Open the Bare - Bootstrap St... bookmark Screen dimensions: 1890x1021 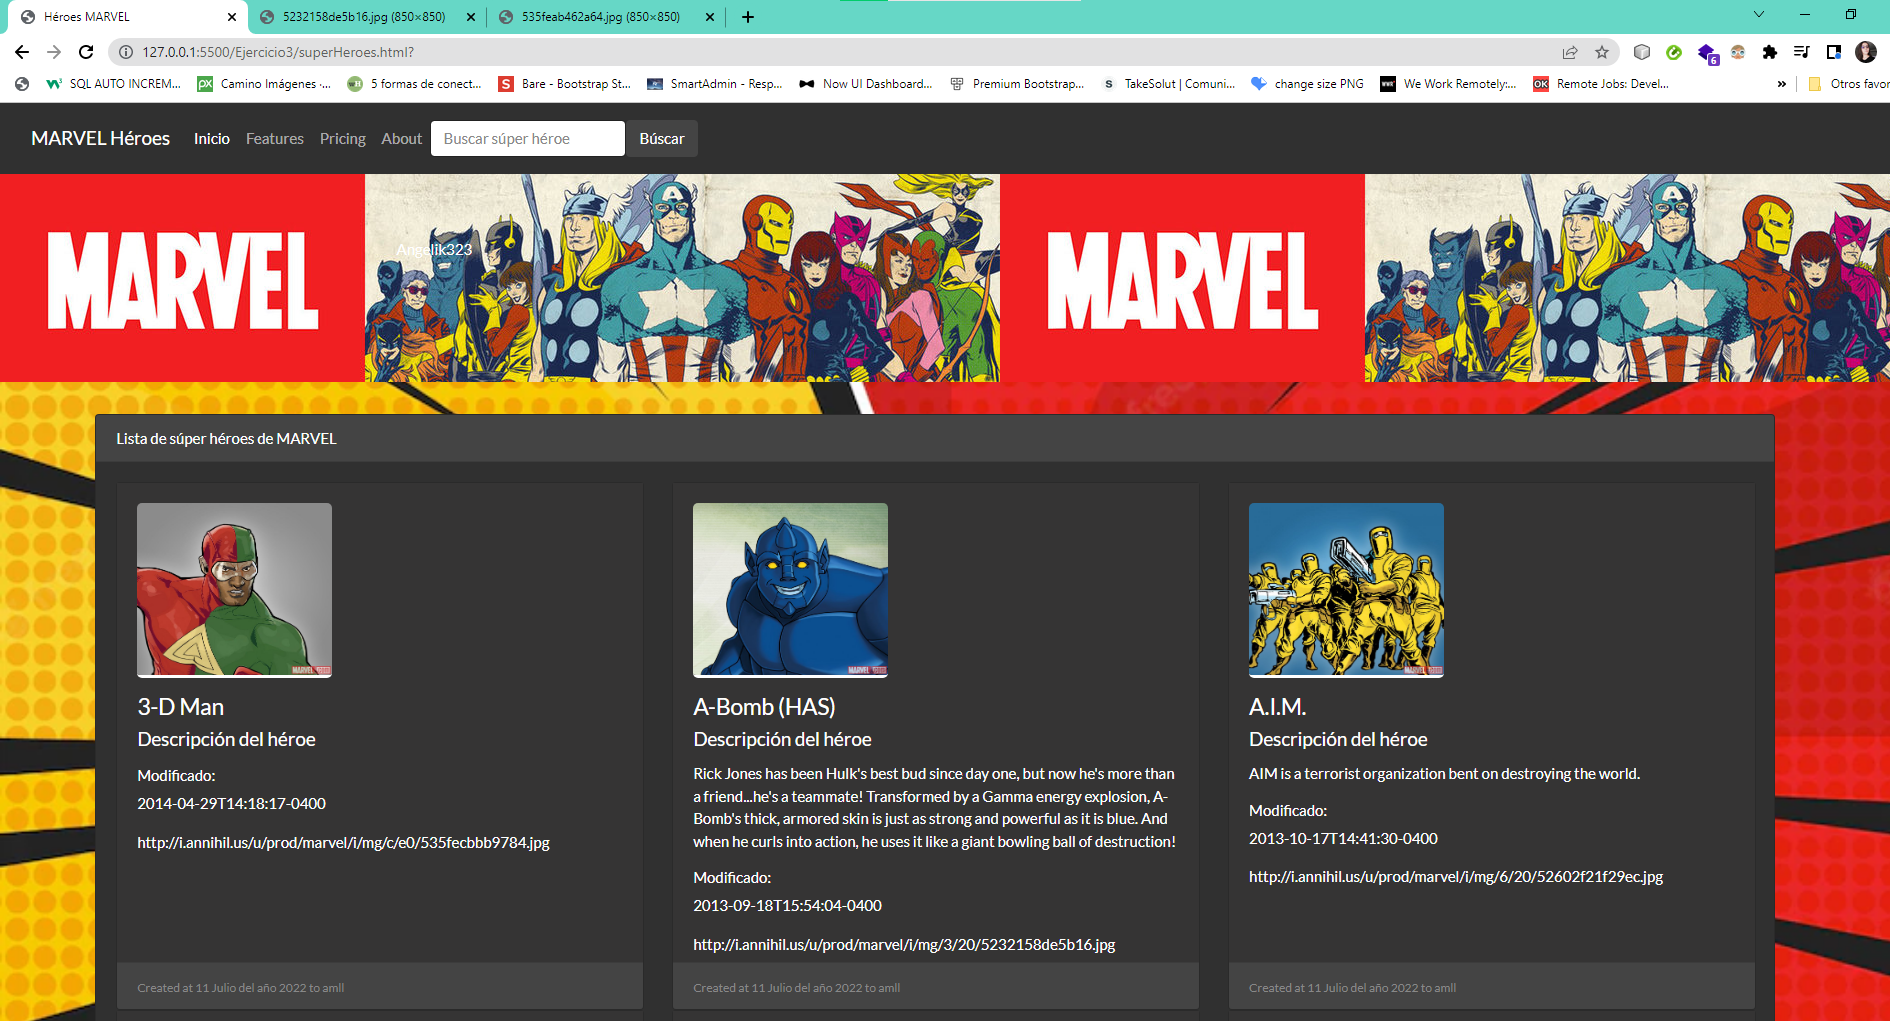[x=565, y=84]
